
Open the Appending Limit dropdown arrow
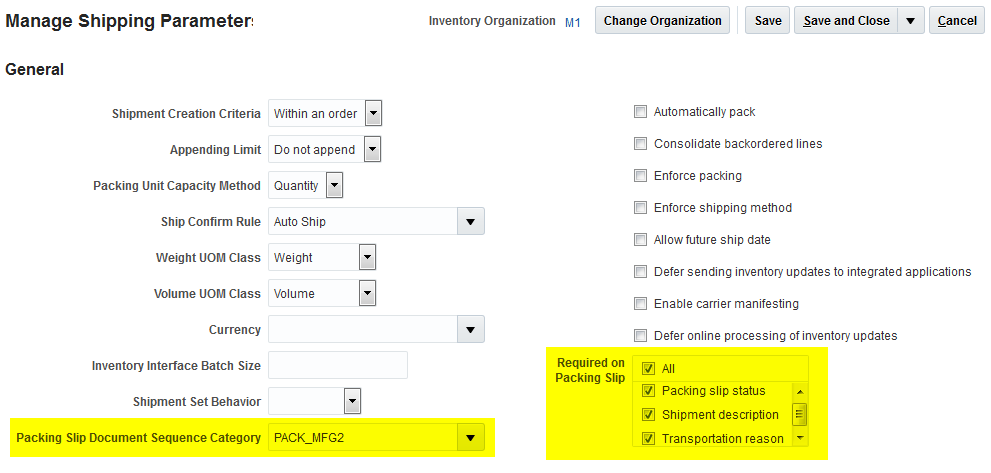(372, 149)
